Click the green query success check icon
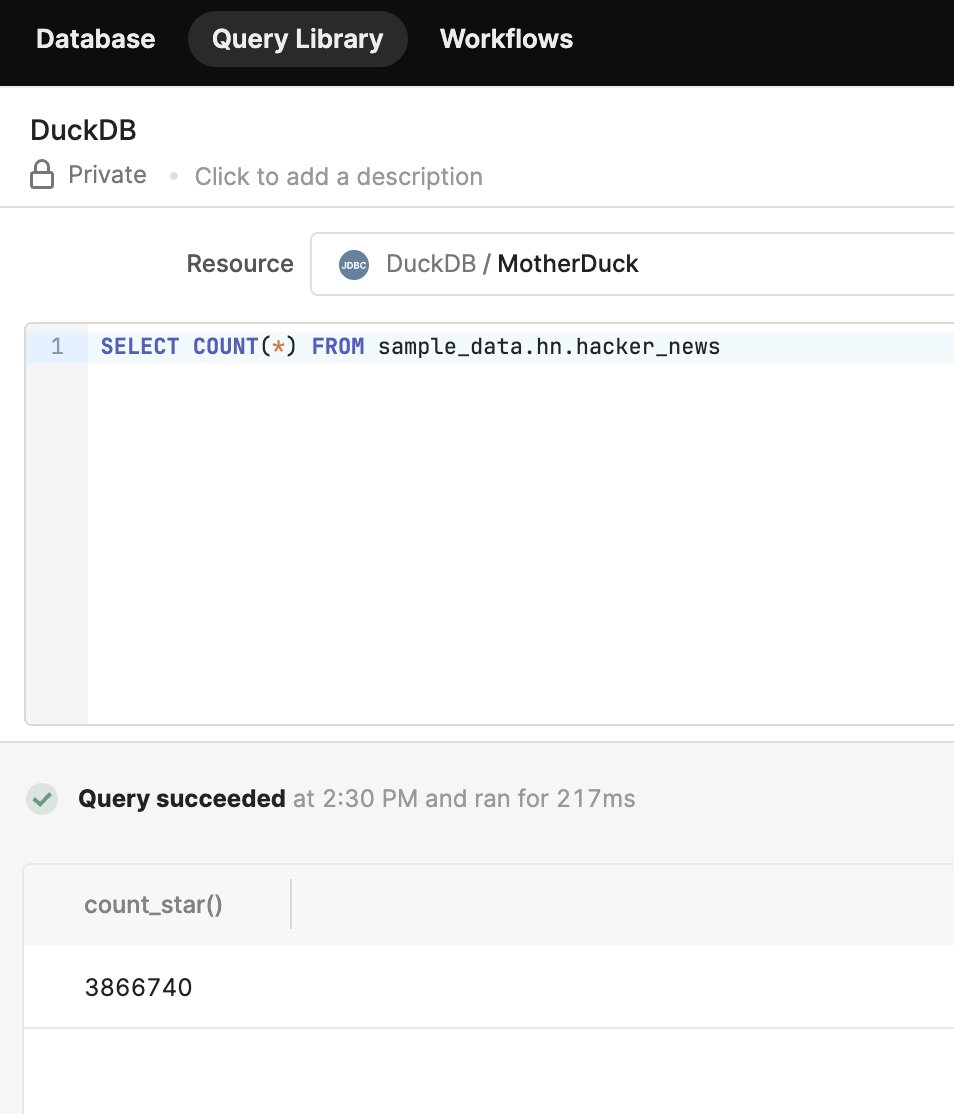This screenshot has height=1114, width=954. pos(42,799)
